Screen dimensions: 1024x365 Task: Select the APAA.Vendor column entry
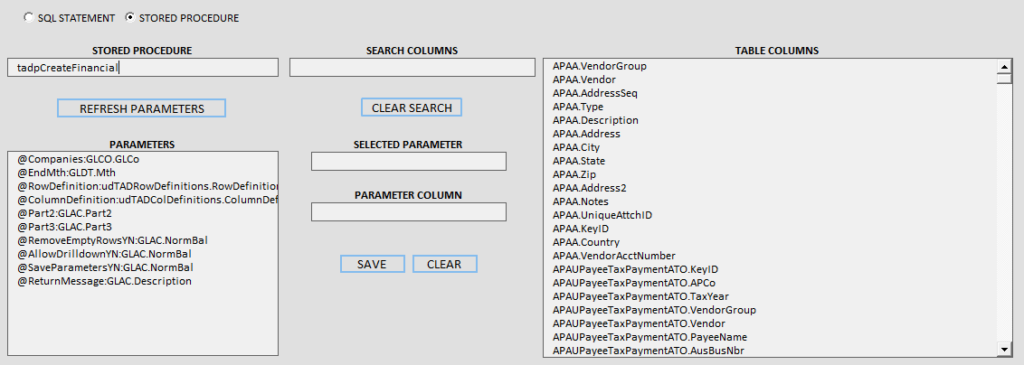tap(771, 80)
